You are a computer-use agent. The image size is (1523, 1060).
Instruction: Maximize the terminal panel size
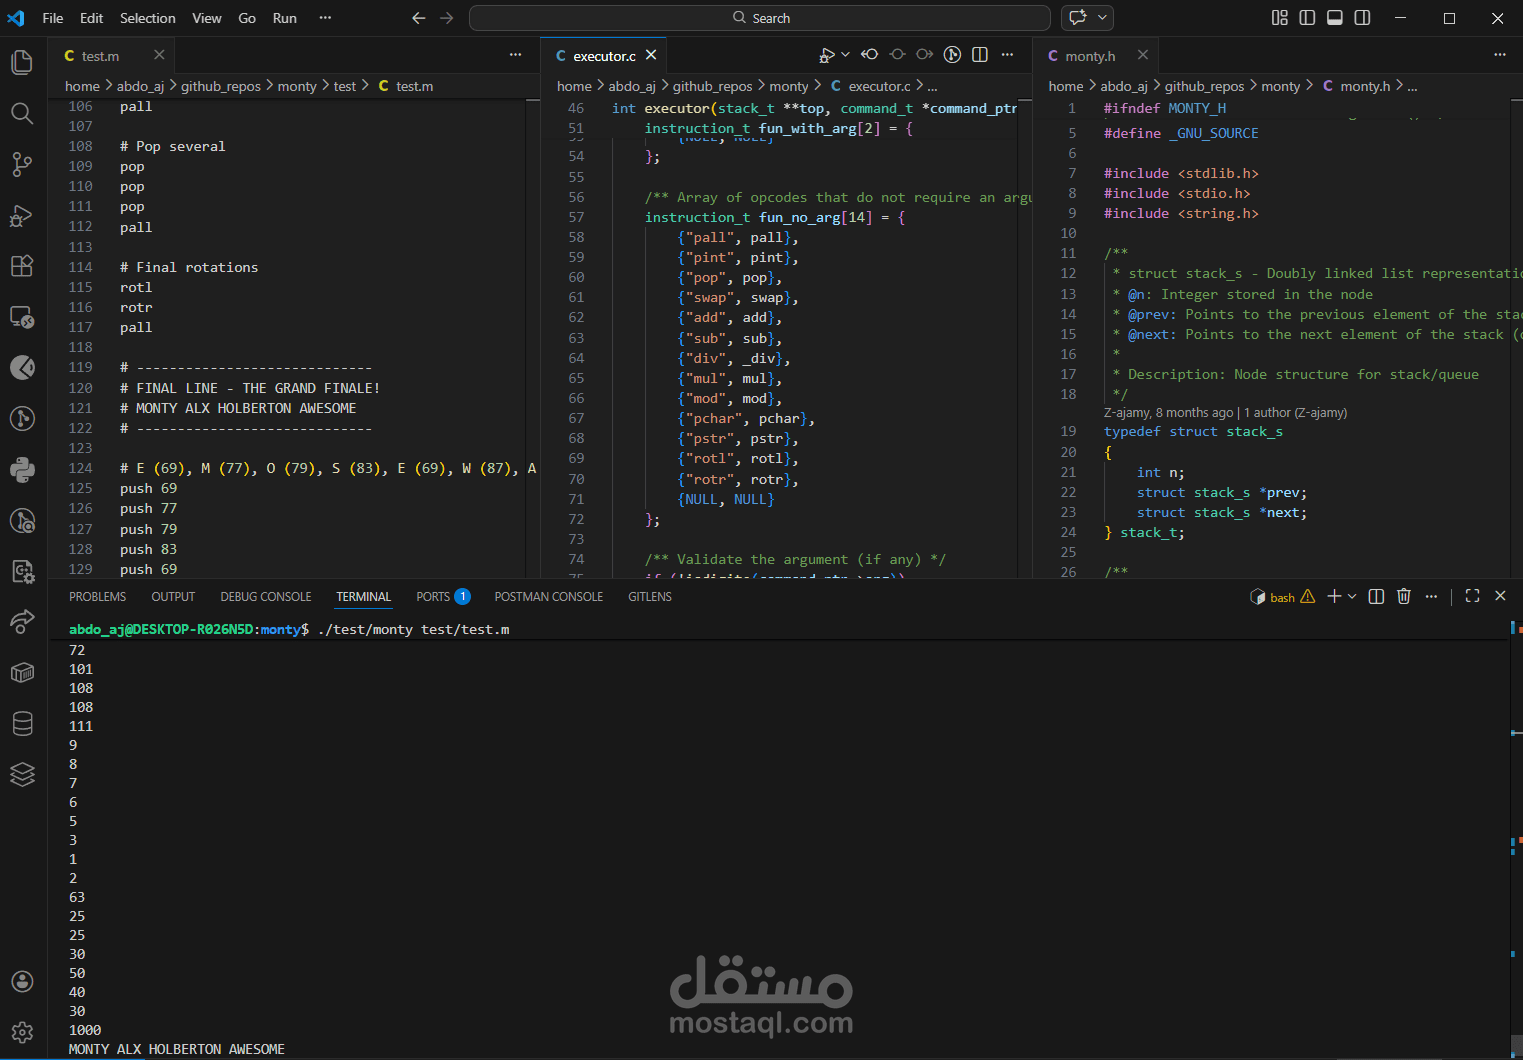[x=1472, y=596]
